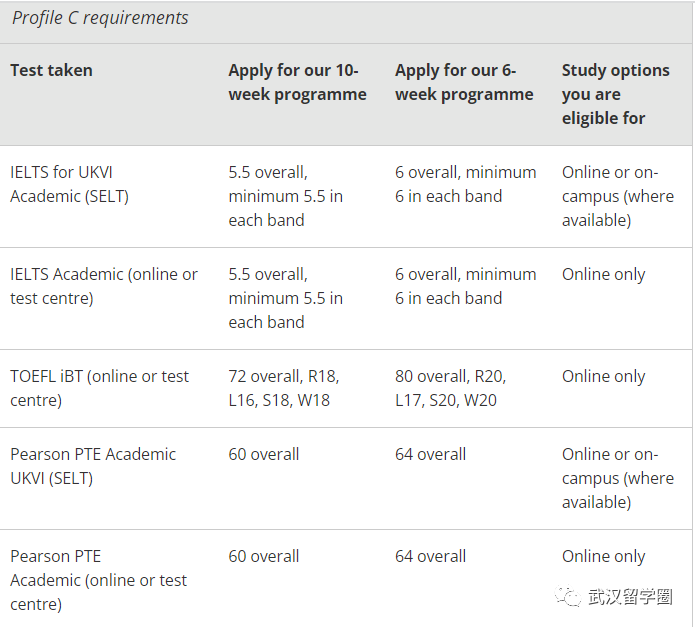Click the Pearson PTE Academic UKVI (SELT) cell
This screenshot has height=627, width=695.
93,466
